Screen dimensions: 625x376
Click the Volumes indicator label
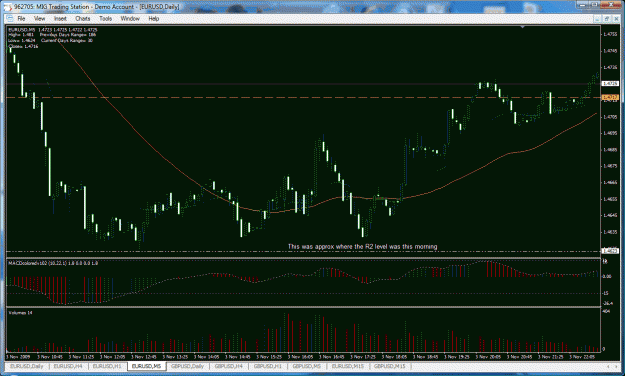[x=20, y=313]
